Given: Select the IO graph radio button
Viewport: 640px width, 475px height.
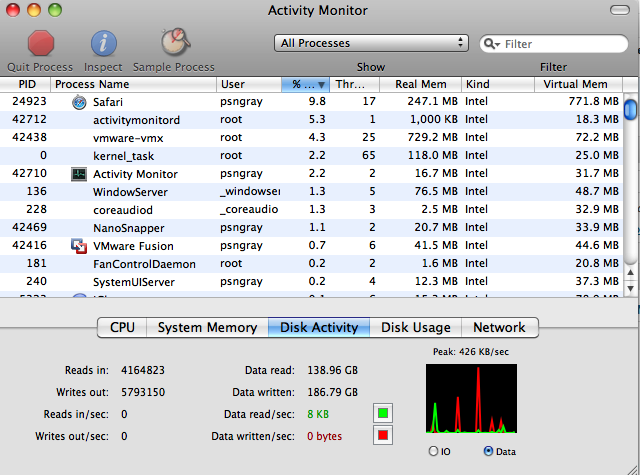Looking at the screenshot, I should 433,451.
